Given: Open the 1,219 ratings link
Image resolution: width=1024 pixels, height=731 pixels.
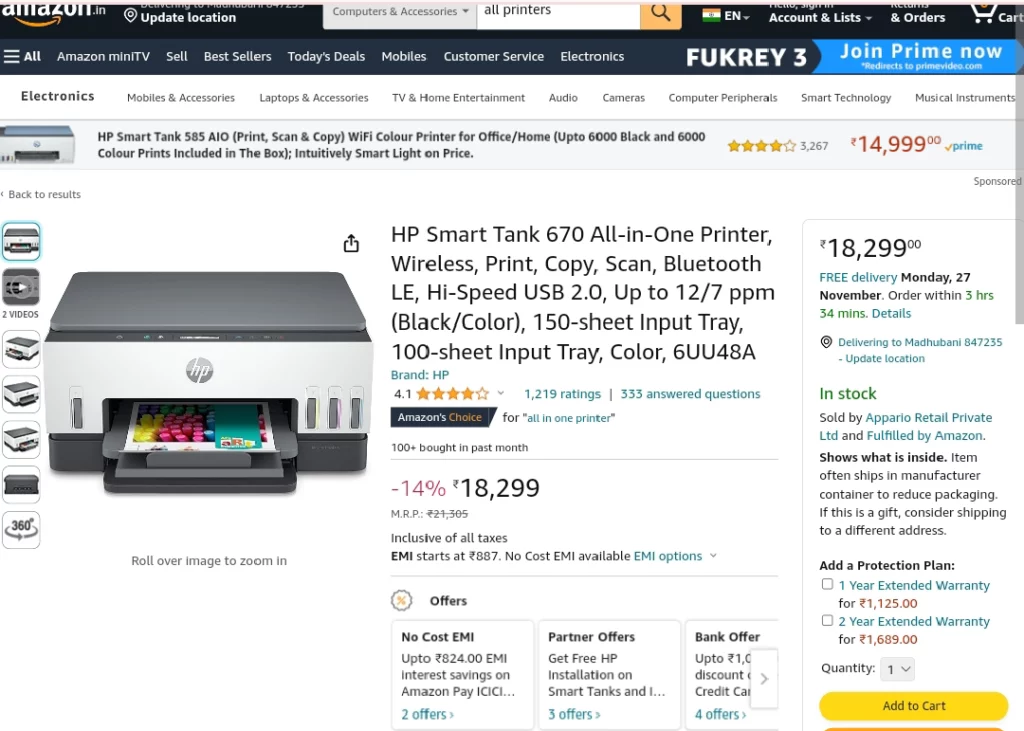Looking at the screenshot, I should click(x=562, y=394).
